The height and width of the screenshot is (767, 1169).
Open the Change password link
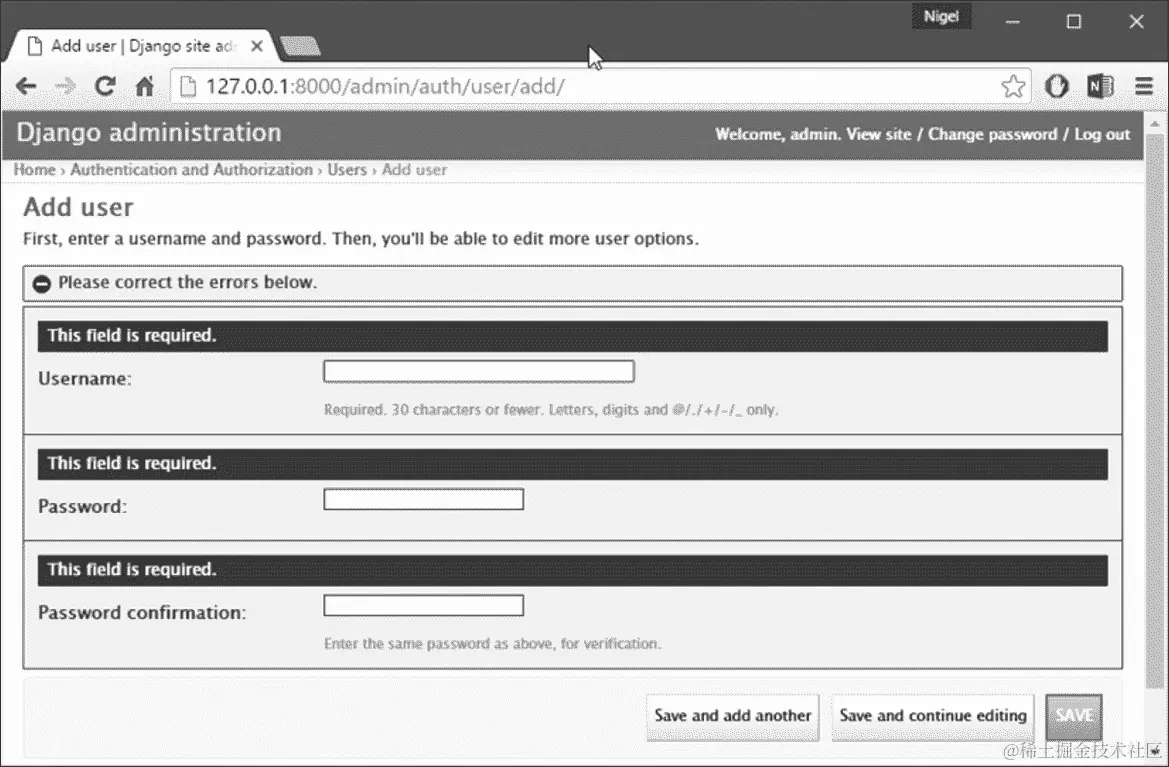[x=992, y=134]
